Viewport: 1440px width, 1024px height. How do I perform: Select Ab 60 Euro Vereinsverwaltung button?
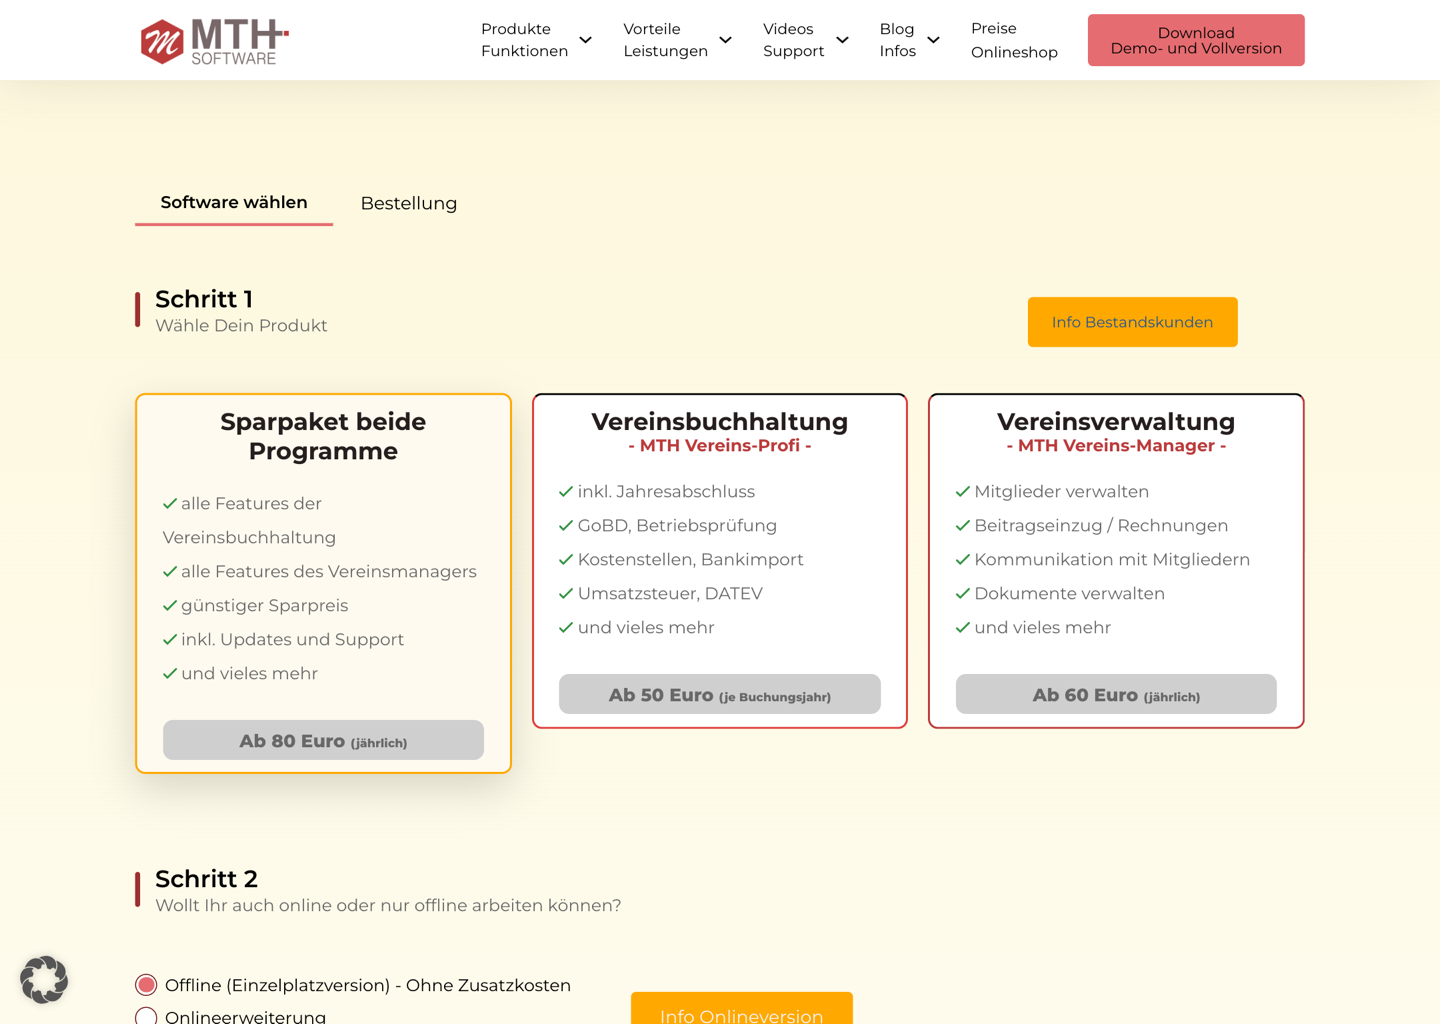[1116, 694]
